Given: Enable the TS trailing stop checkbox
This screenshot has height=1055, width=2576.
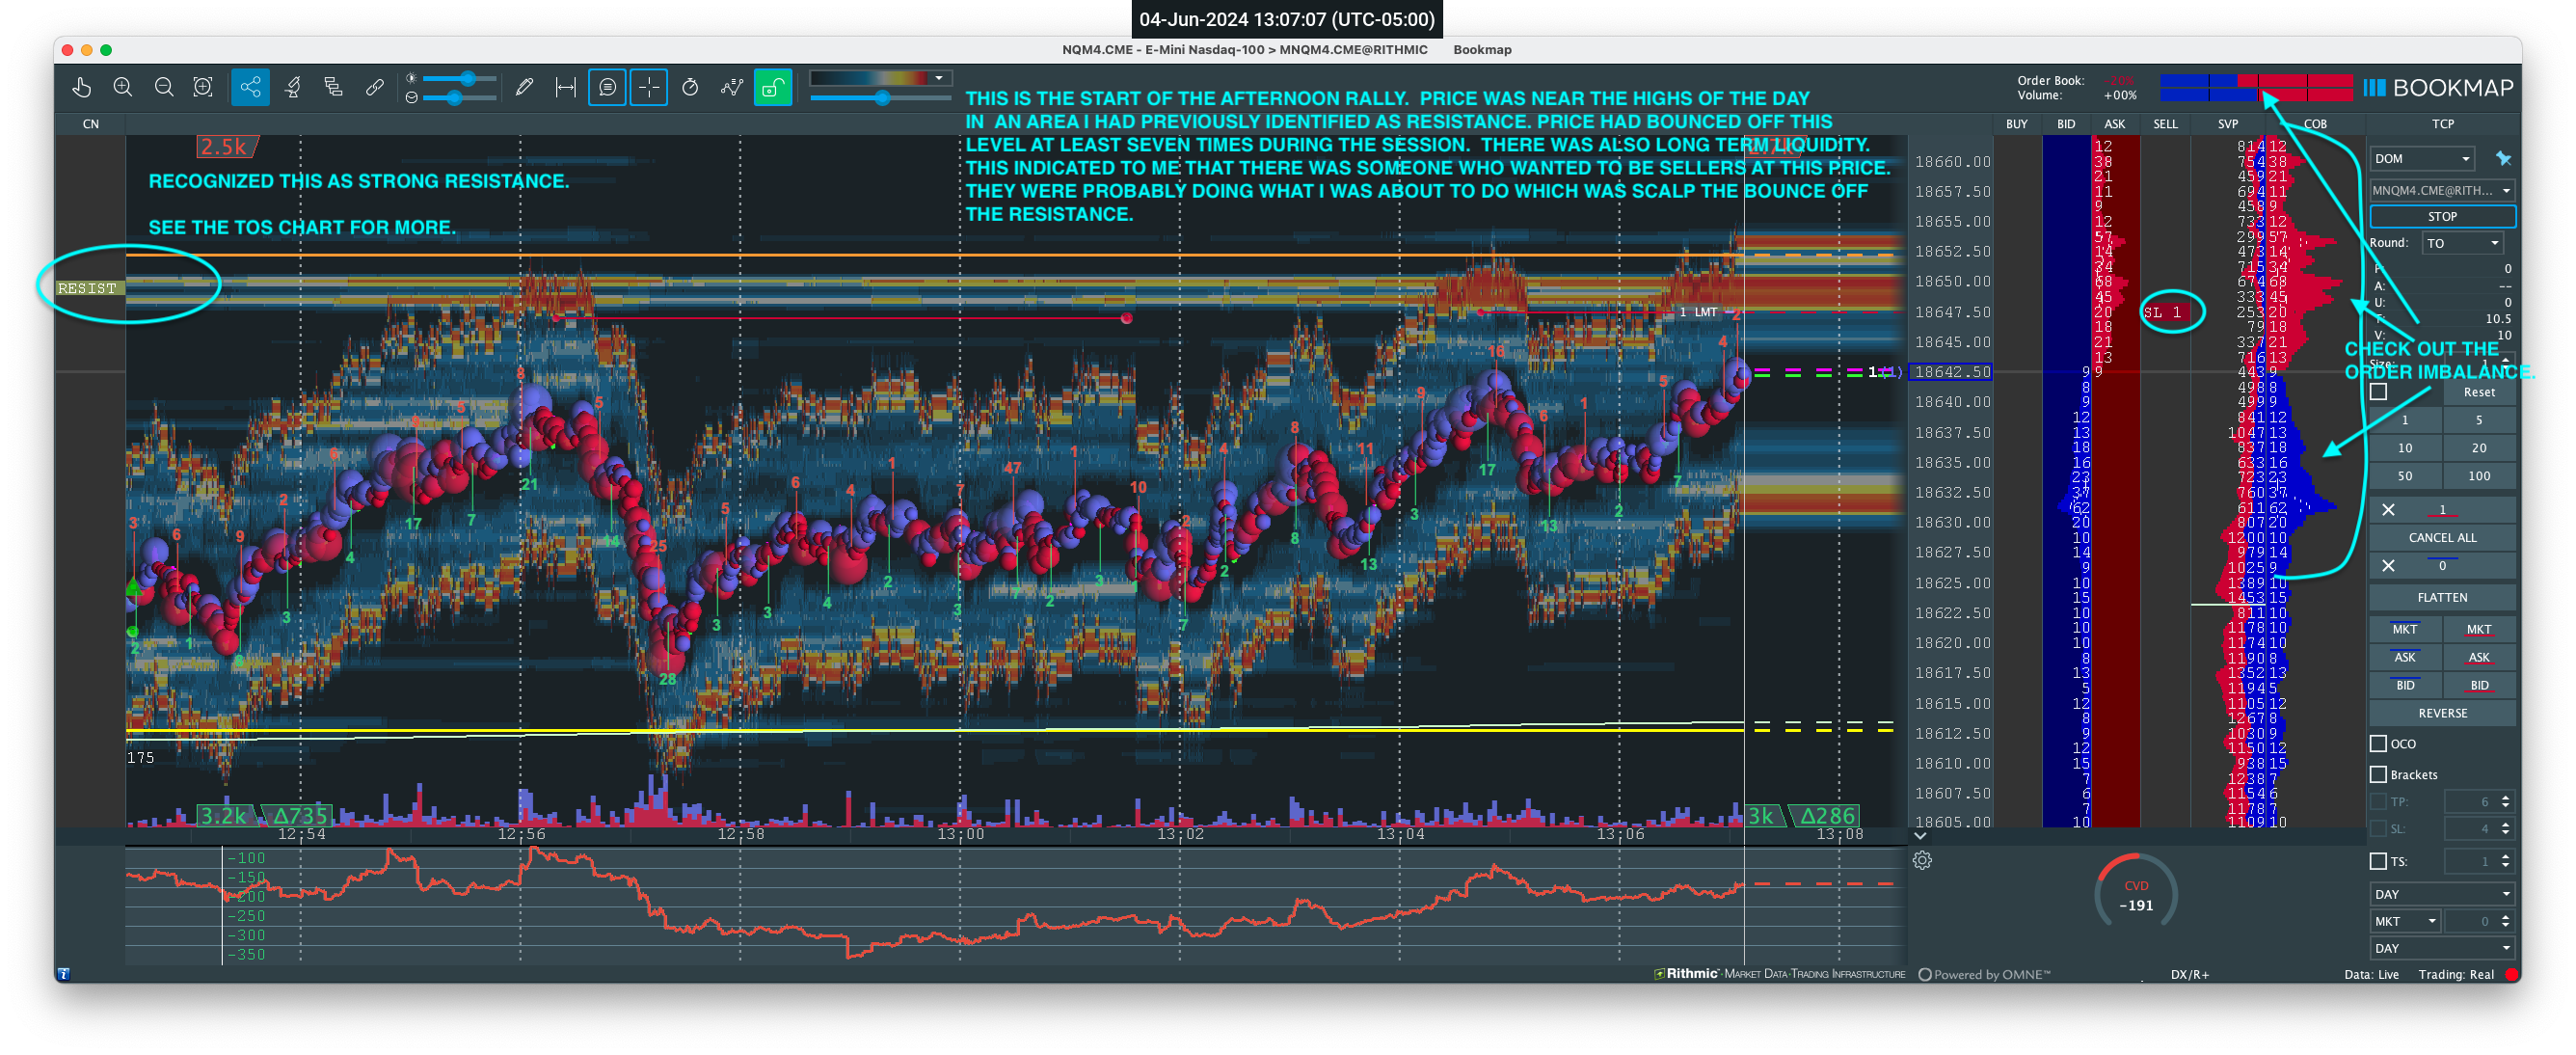Looking at the screenshot, I should (2379, 862).
